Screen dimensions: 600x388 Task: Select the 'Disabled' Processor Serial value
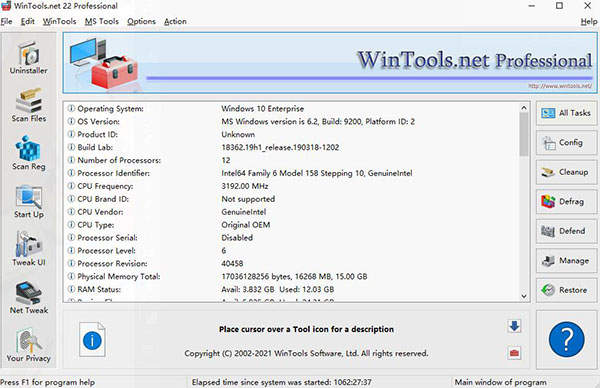click(237, 238)
